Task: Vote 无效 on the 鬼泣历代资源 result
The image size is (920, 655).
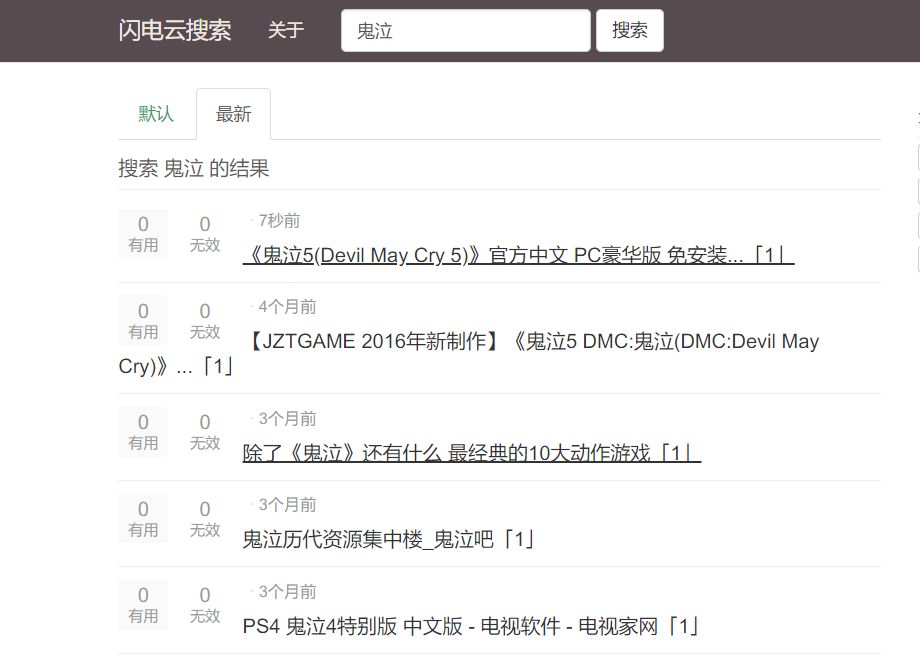Action: pyautogui.click(x=204, y=518)
